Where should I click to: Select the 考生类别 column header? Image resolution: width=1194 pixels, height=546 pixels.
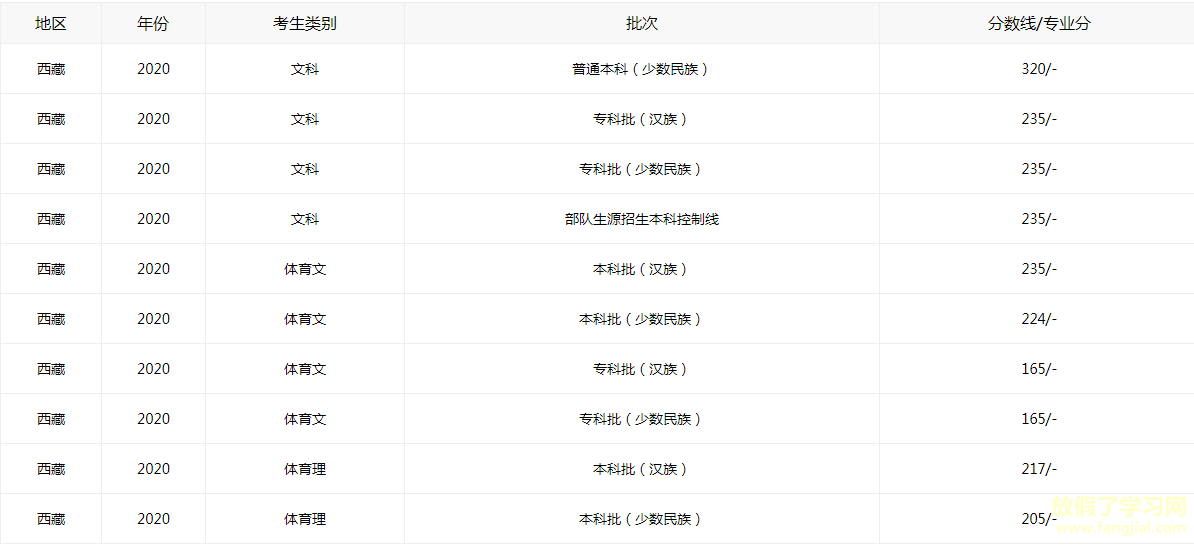click(x=305, y=23)
